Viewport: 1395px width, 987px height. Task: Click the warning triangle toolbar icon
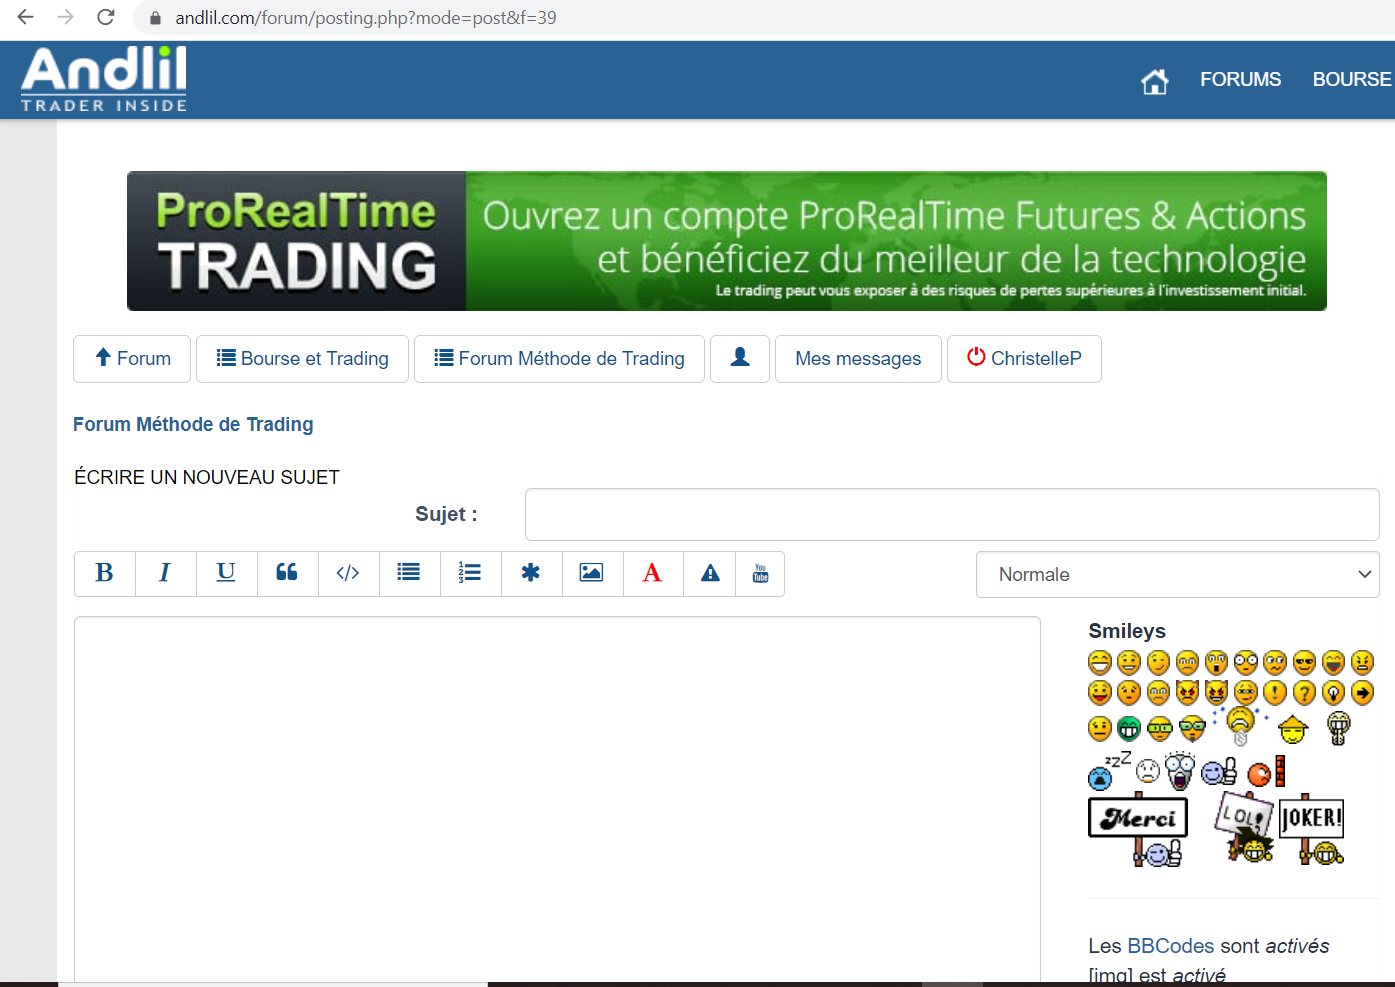pos(710,574)
